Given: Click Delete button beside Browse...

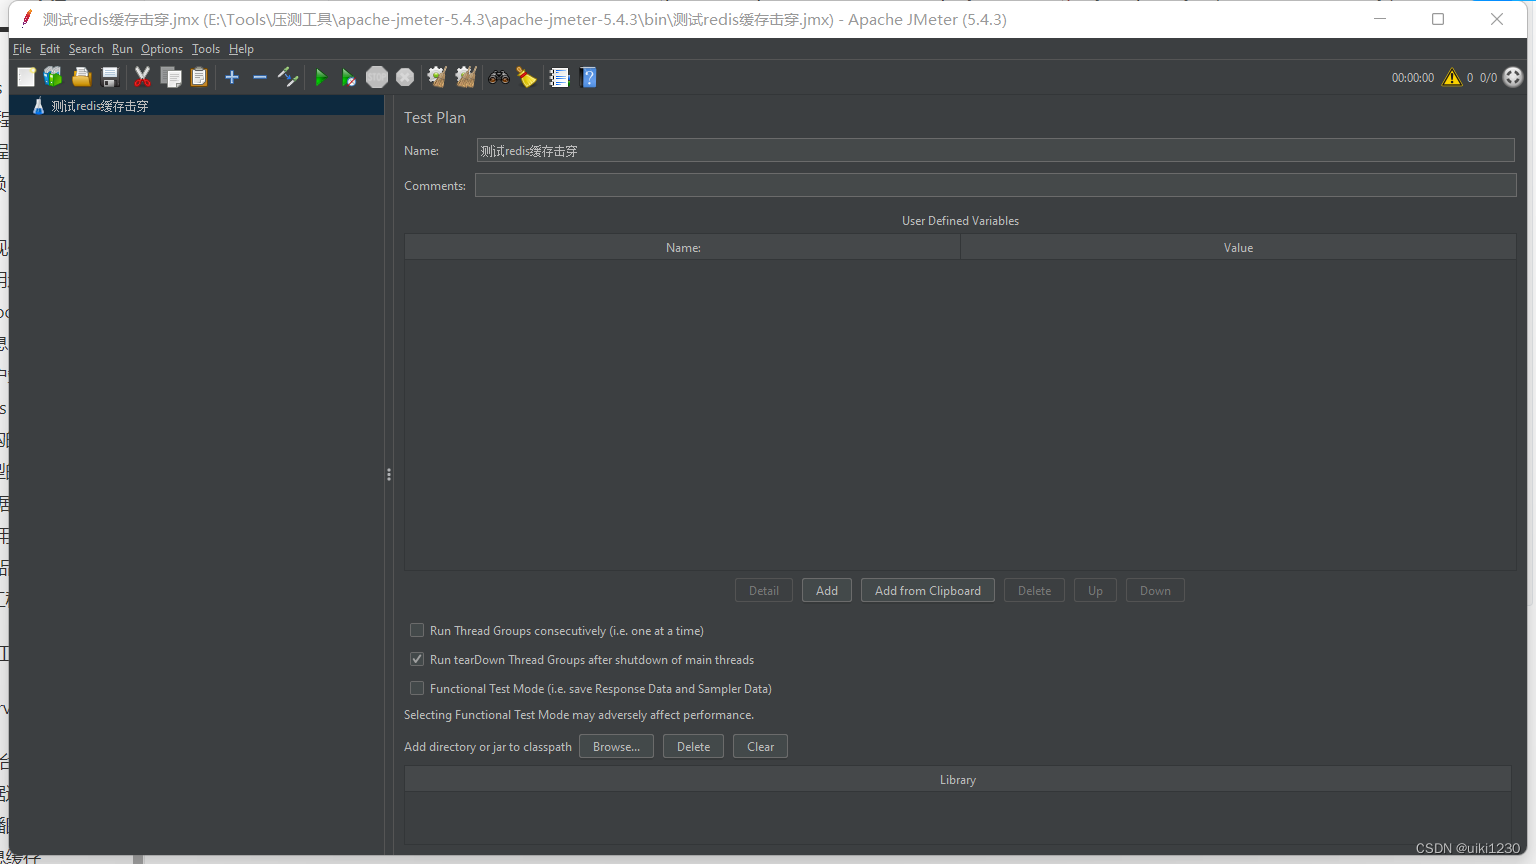Looking at the screenshot, I should 693,746.
